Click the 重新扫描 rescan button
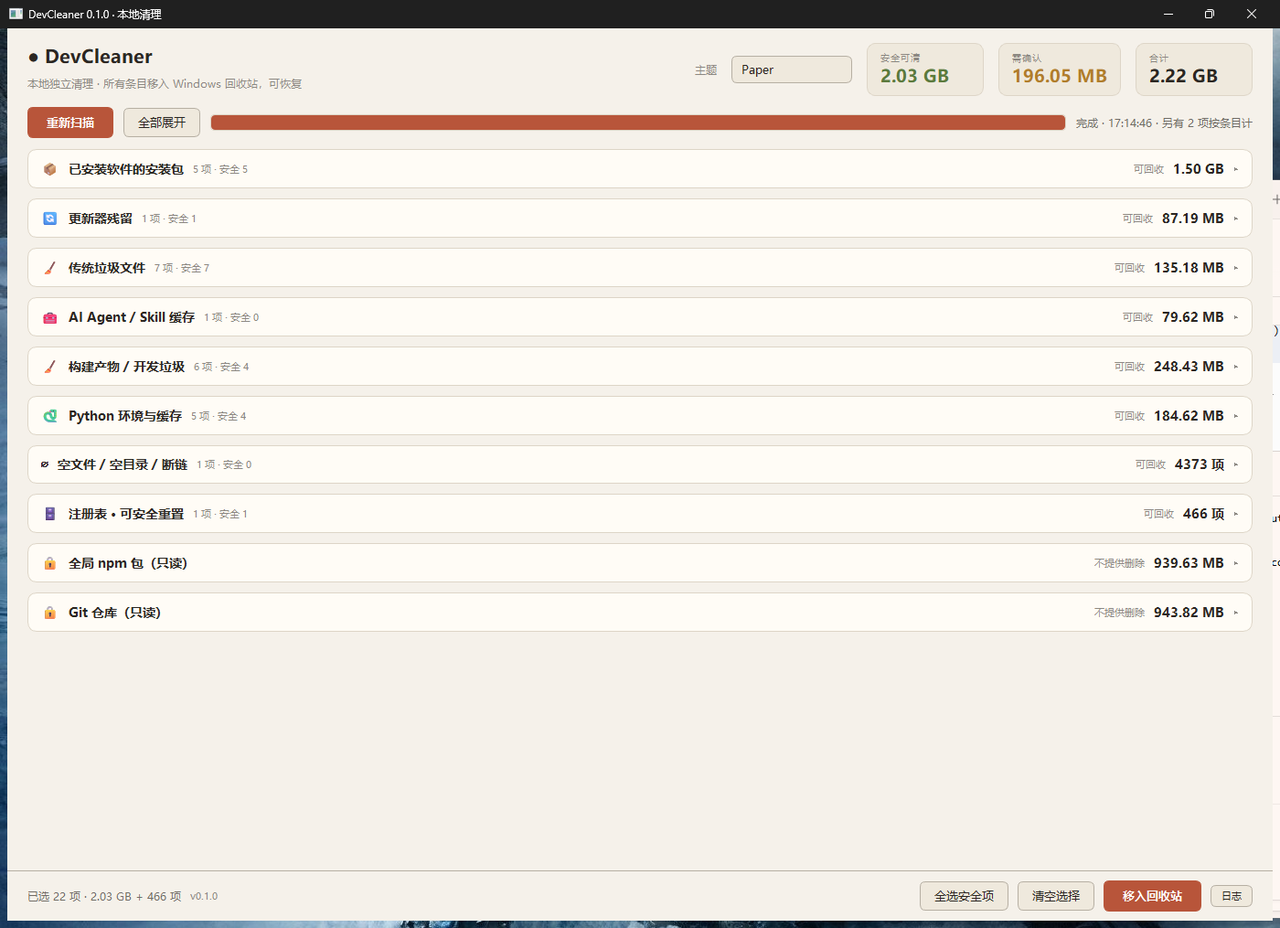 70,122
